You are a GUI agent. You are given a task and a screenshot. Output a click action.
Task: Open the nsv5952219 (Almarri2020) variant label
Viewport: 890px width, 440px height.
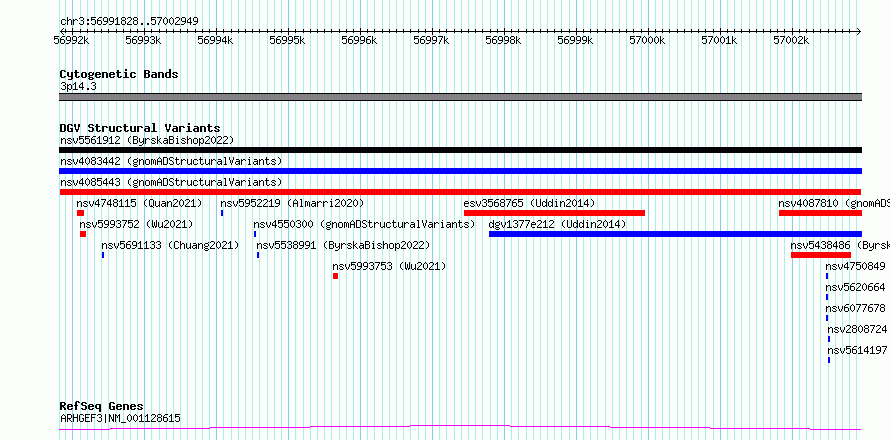point(292,203)
